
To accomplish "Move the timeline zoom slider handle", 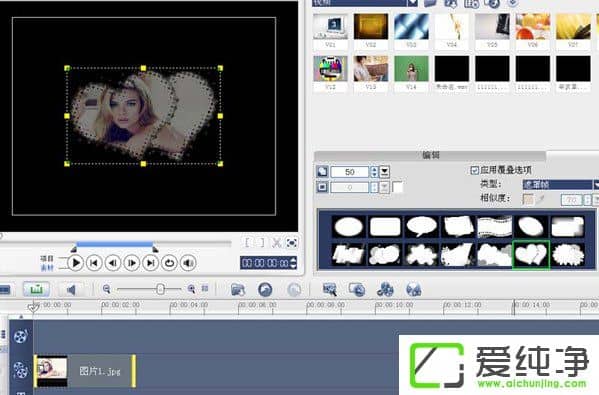I will point(160,289).
